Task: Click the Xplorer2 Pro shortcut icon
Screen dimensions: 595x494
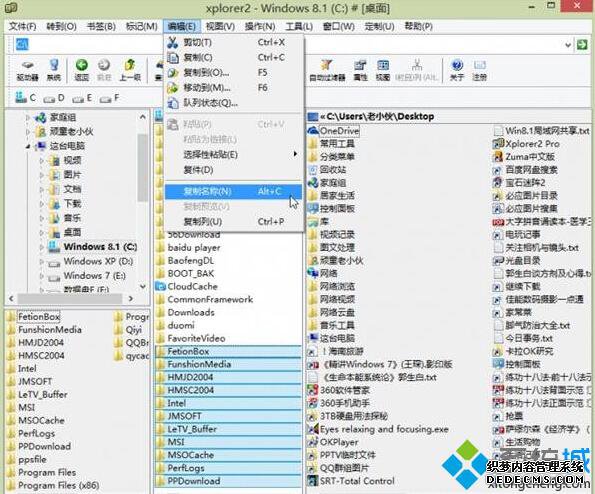Action: pos(497,144)
